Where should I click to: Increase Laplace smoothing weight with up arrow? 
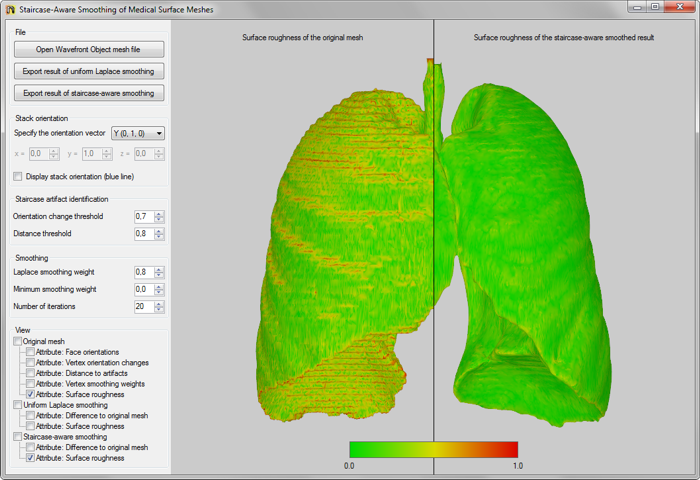click(x=159, y=270)
